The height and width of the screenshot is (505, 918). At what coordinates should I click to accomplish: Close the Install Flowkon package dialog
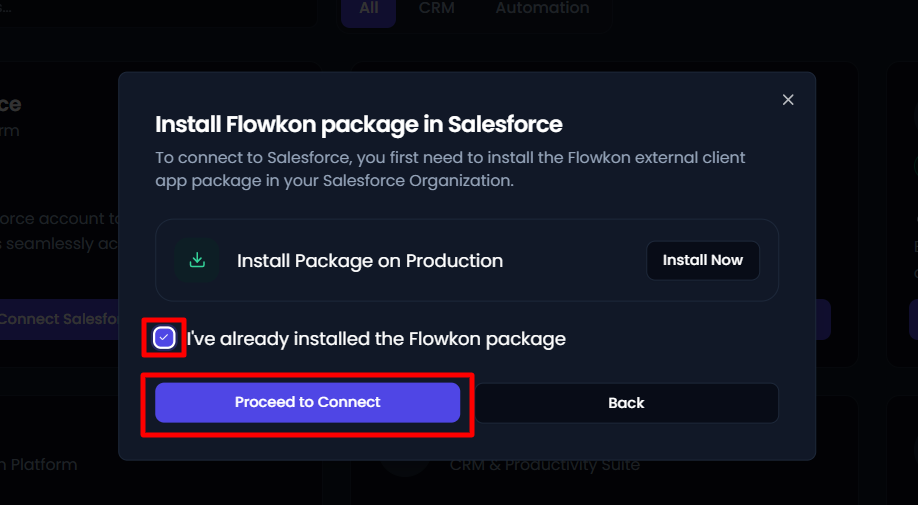788,100
